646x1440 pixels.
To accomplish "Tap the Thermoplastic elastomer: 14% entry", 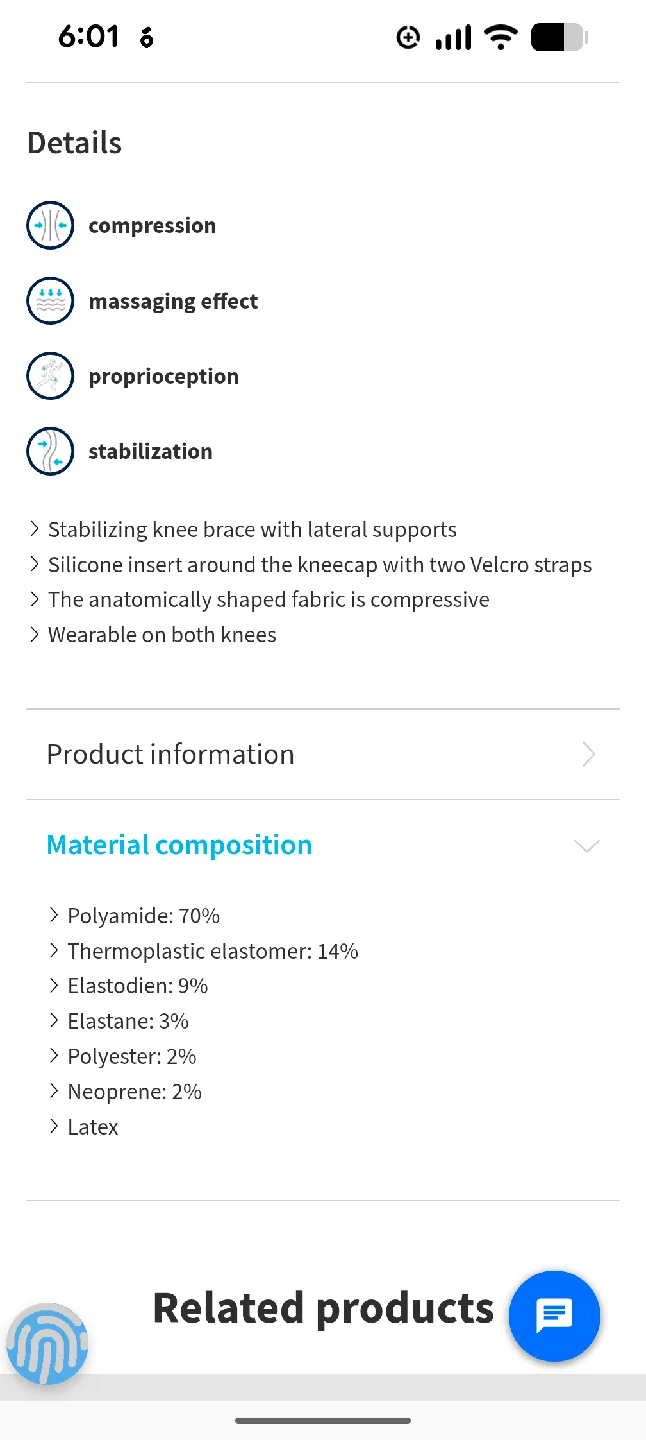I will pyautogui.click(x=212, y=951).
